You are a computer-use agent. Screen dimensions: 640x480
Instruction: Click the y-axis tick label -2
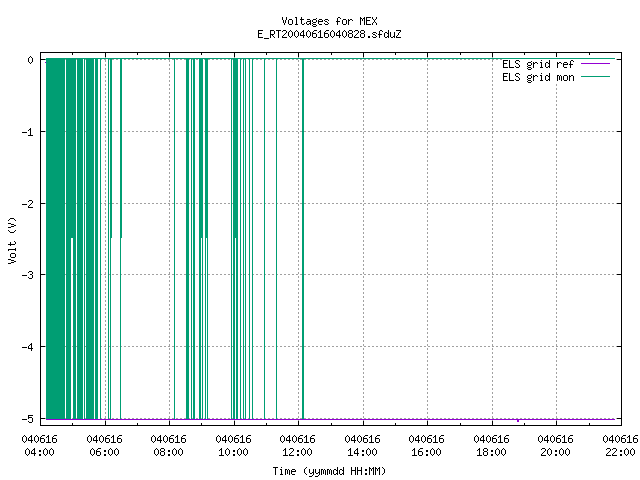[28, 204]
